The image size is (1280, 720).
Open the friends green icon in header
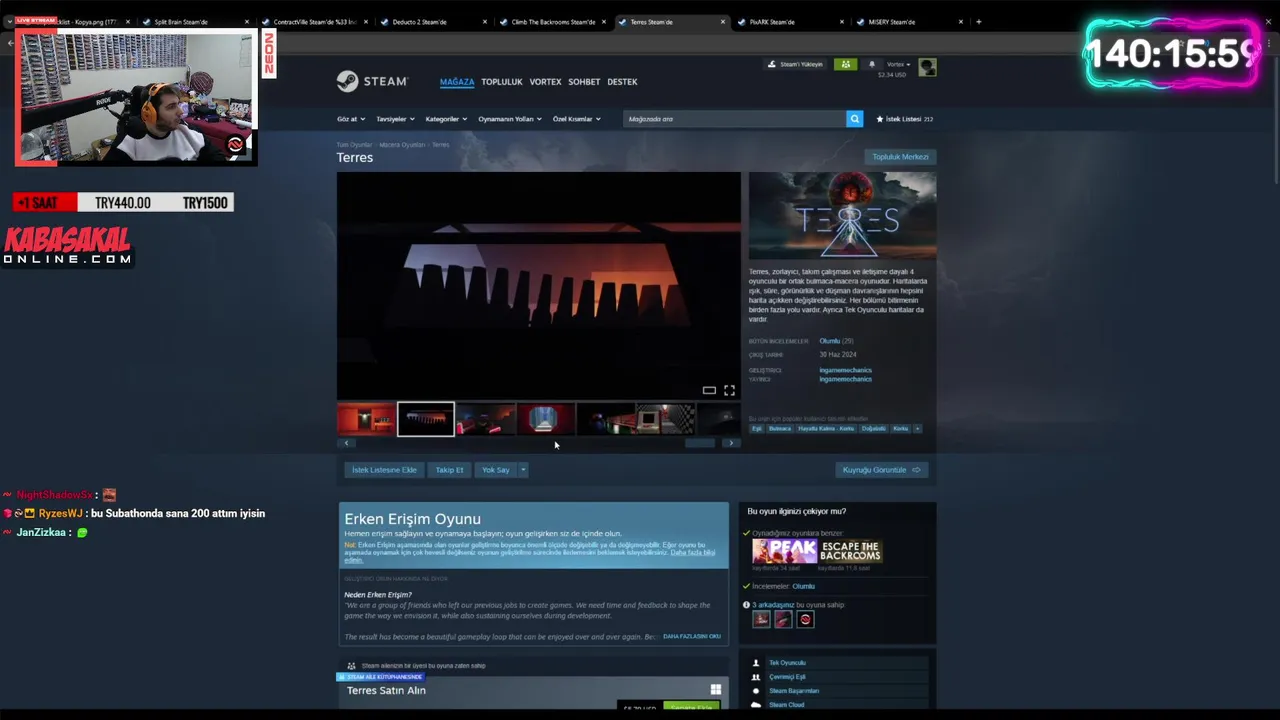pyautogui.click(x=846, y=64)
